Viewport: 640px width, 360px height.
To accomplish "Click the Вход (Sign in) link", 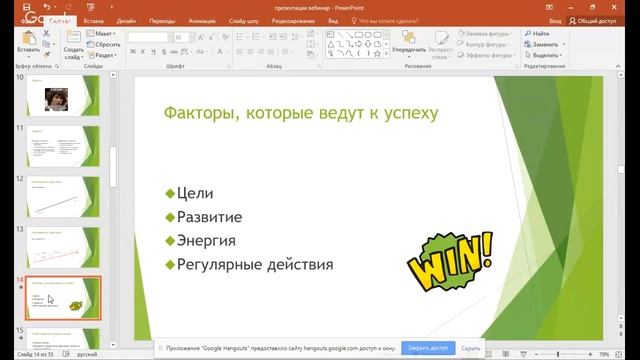I will click(x=555, y=21).
